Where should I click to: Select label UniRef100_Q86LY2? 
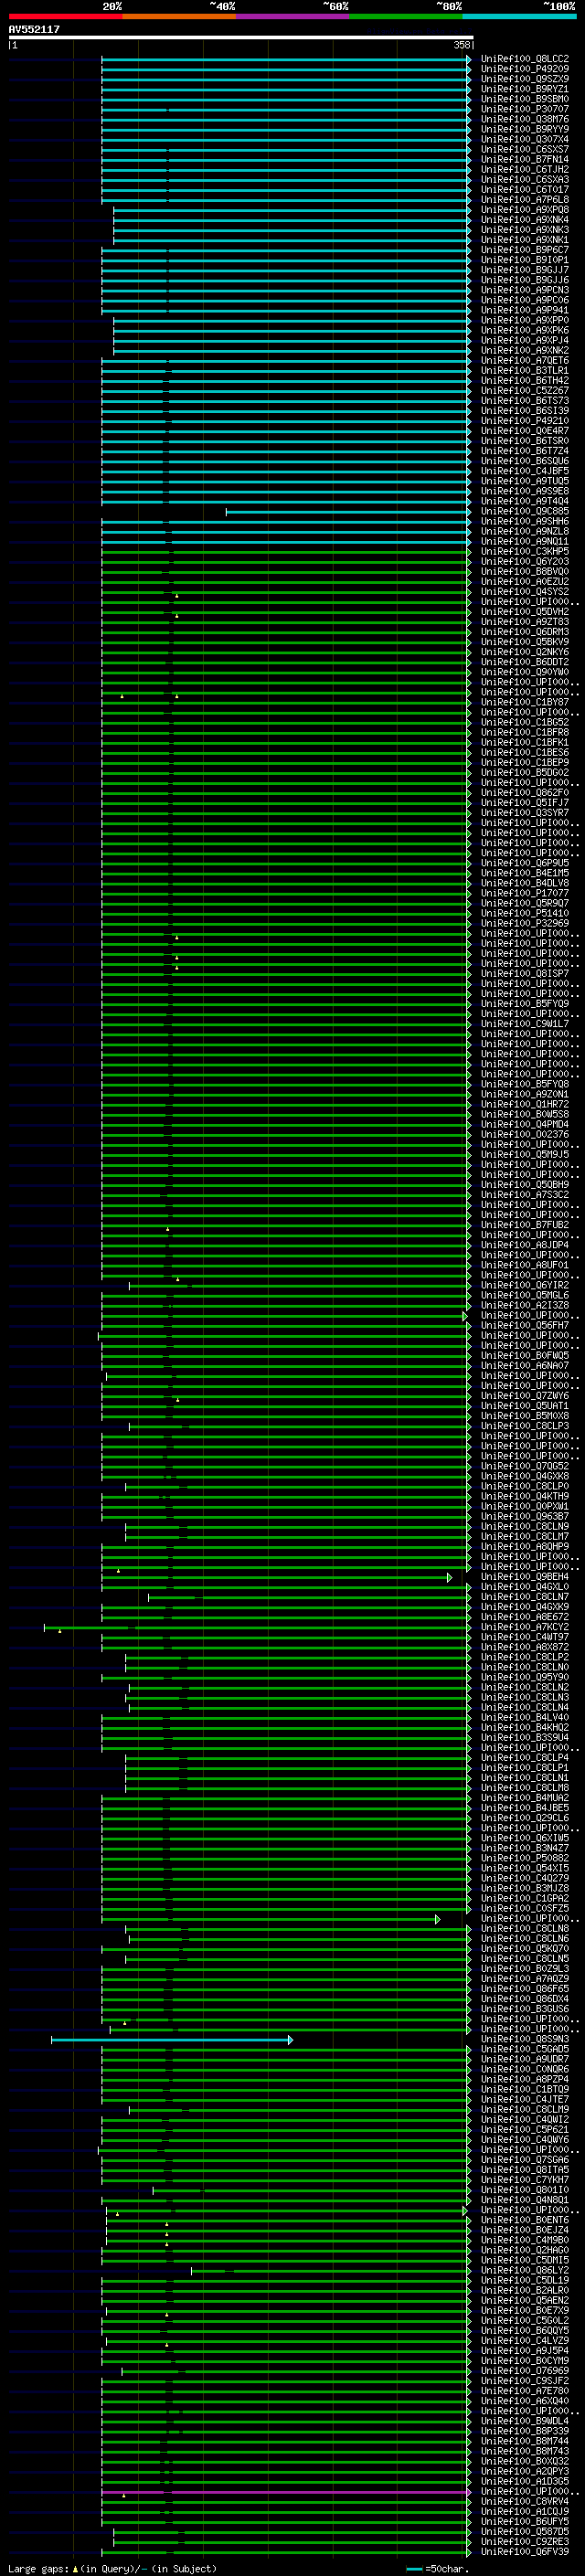click(525, 2270)
